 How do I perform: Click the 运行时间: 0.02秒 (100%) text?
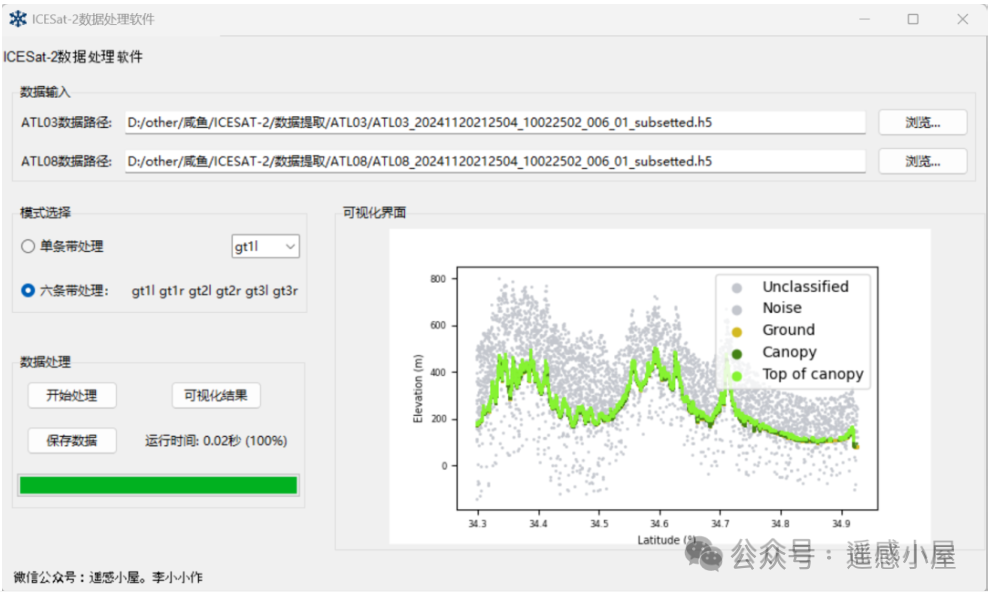(216, 441)
